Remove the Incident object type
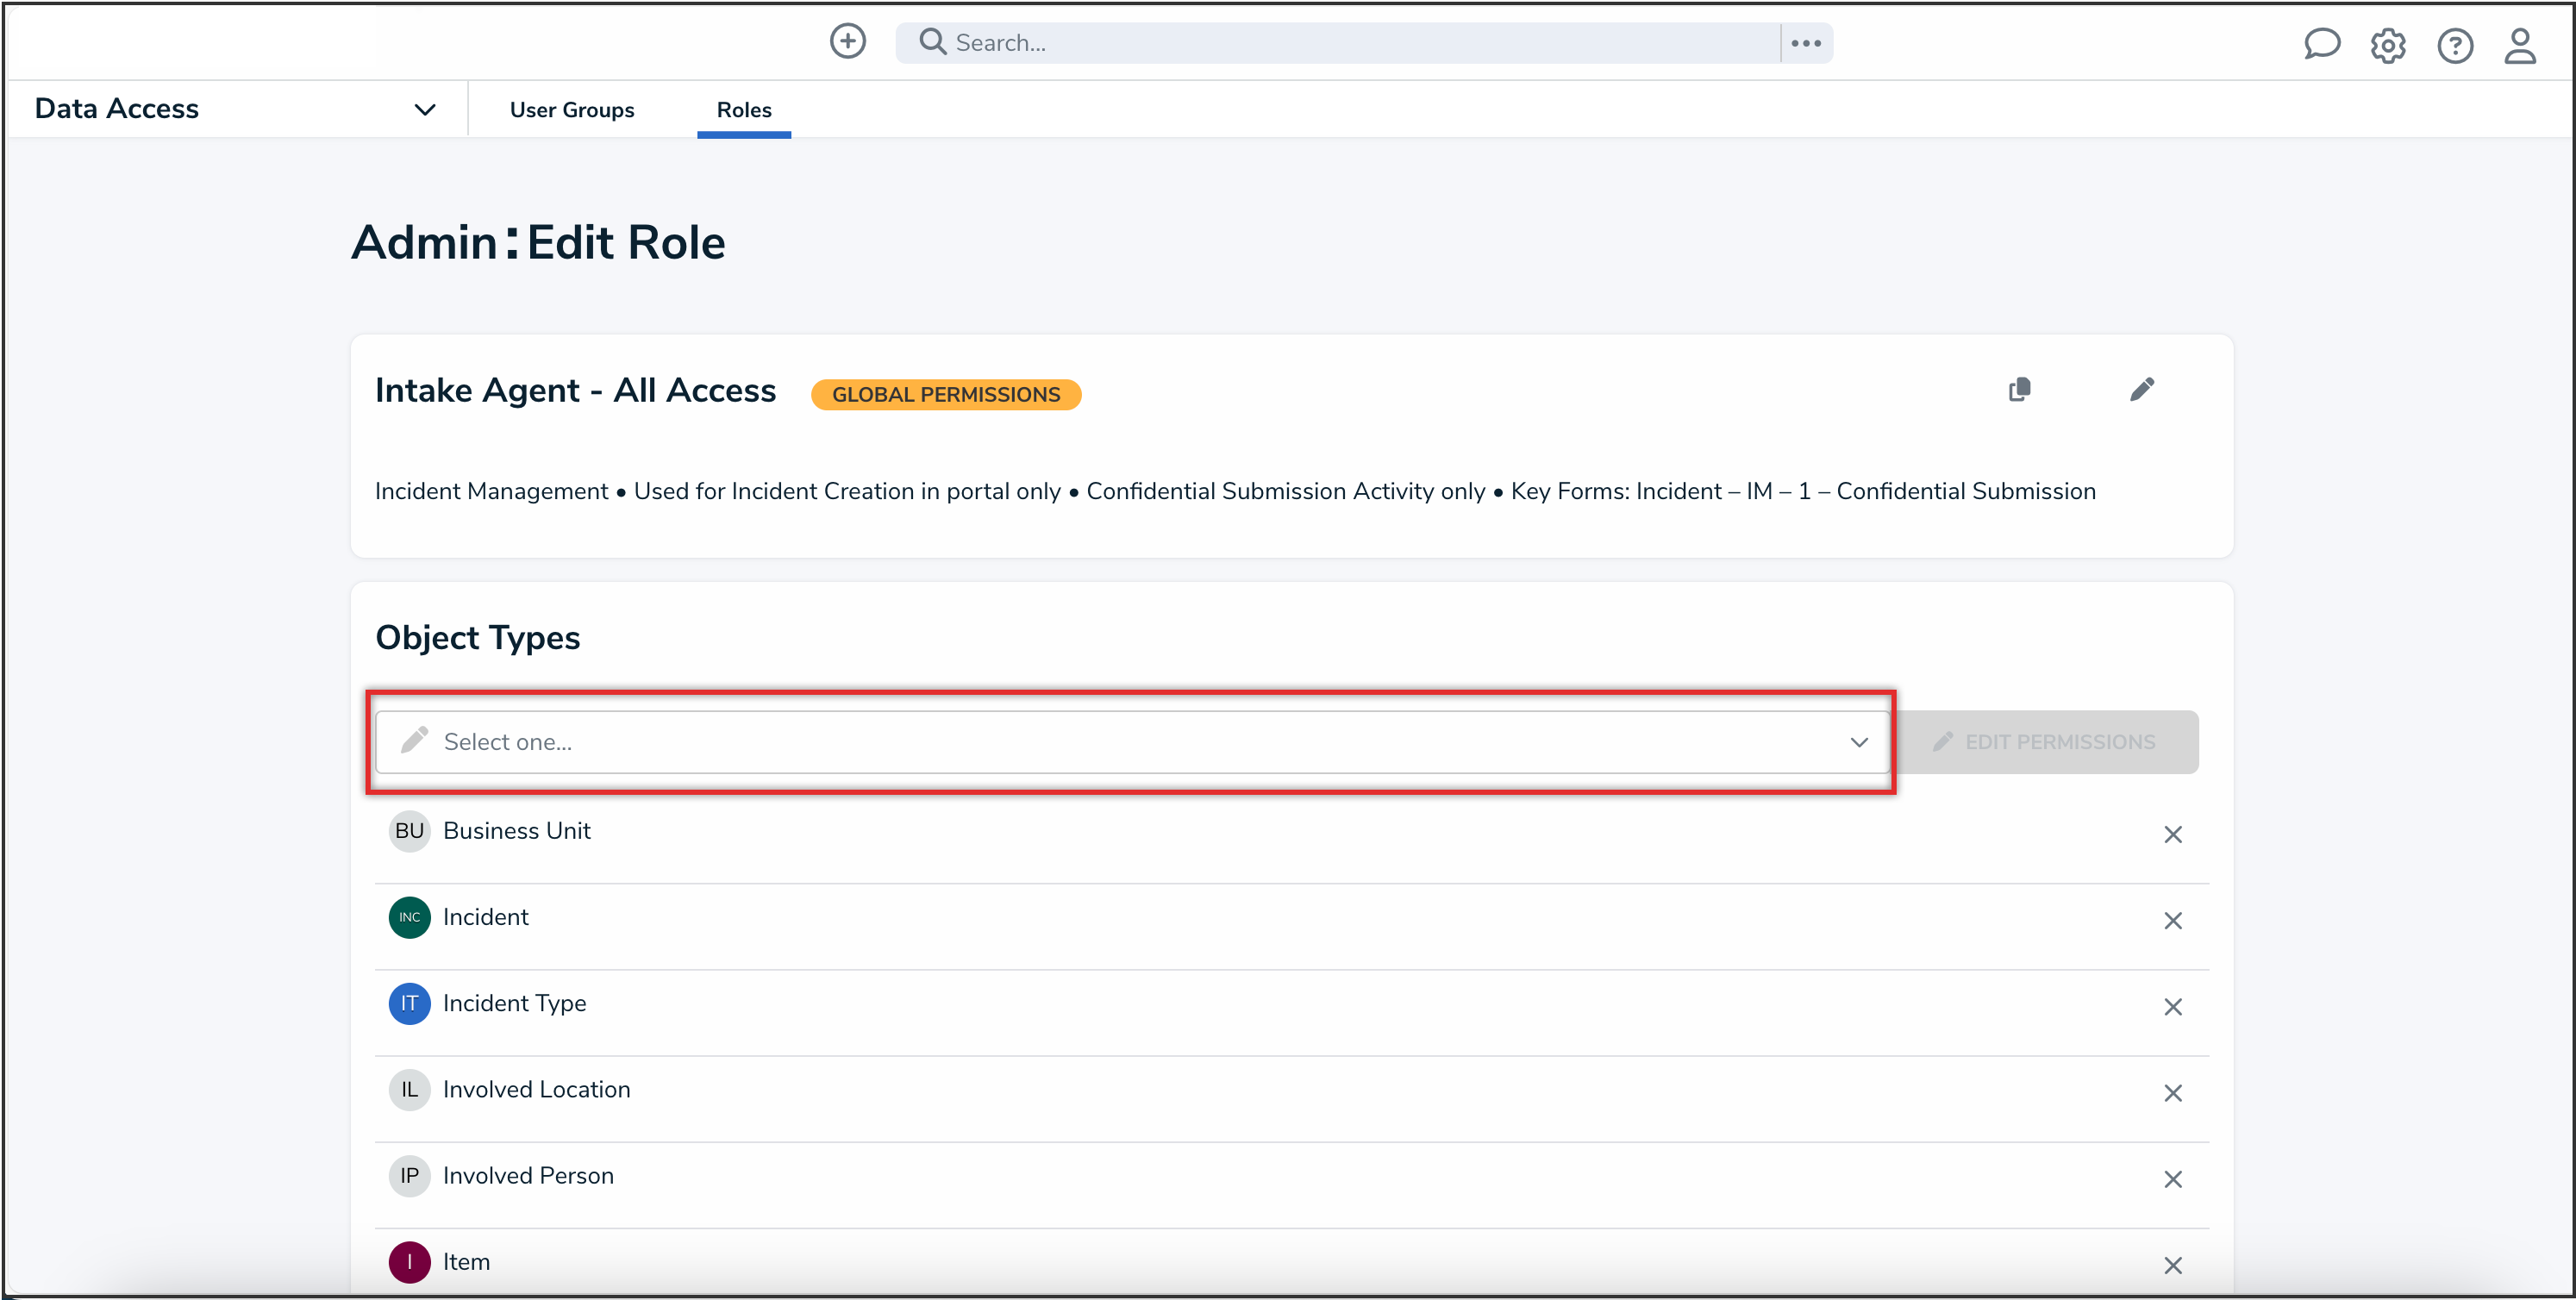This screenshot has width=2576, height=1300. point(2172,920)
